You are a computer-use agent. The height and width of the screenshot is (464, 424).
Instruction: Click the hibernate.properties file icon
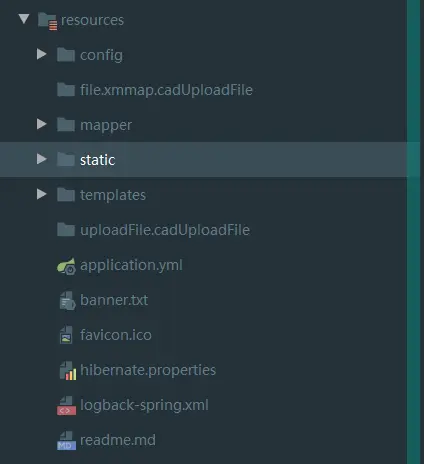point(68,371)
